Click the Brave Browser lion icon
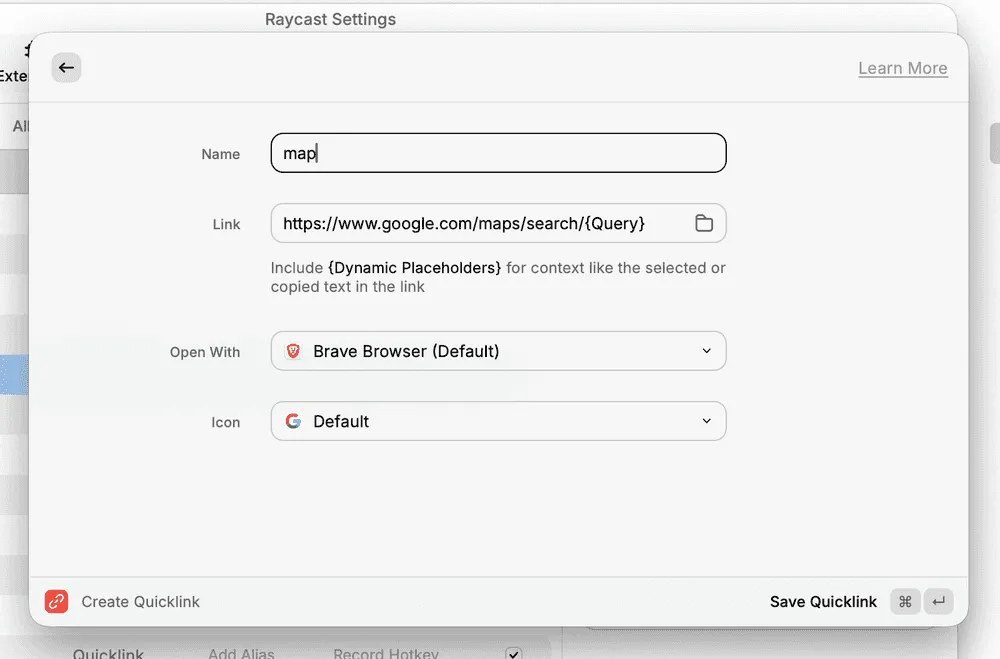Image resolution: width=1000 pixels, height=659 pixels. coord(293,351)
